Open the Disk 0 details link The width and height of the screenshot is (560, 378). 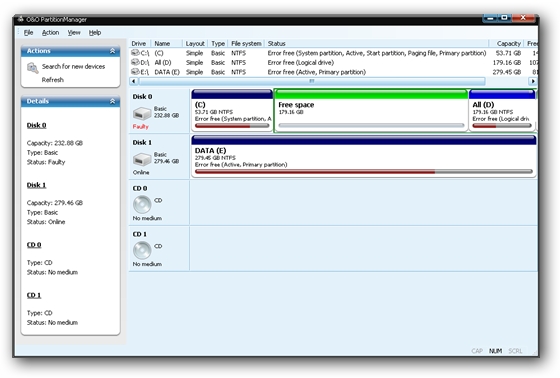(x=36, y=125)
